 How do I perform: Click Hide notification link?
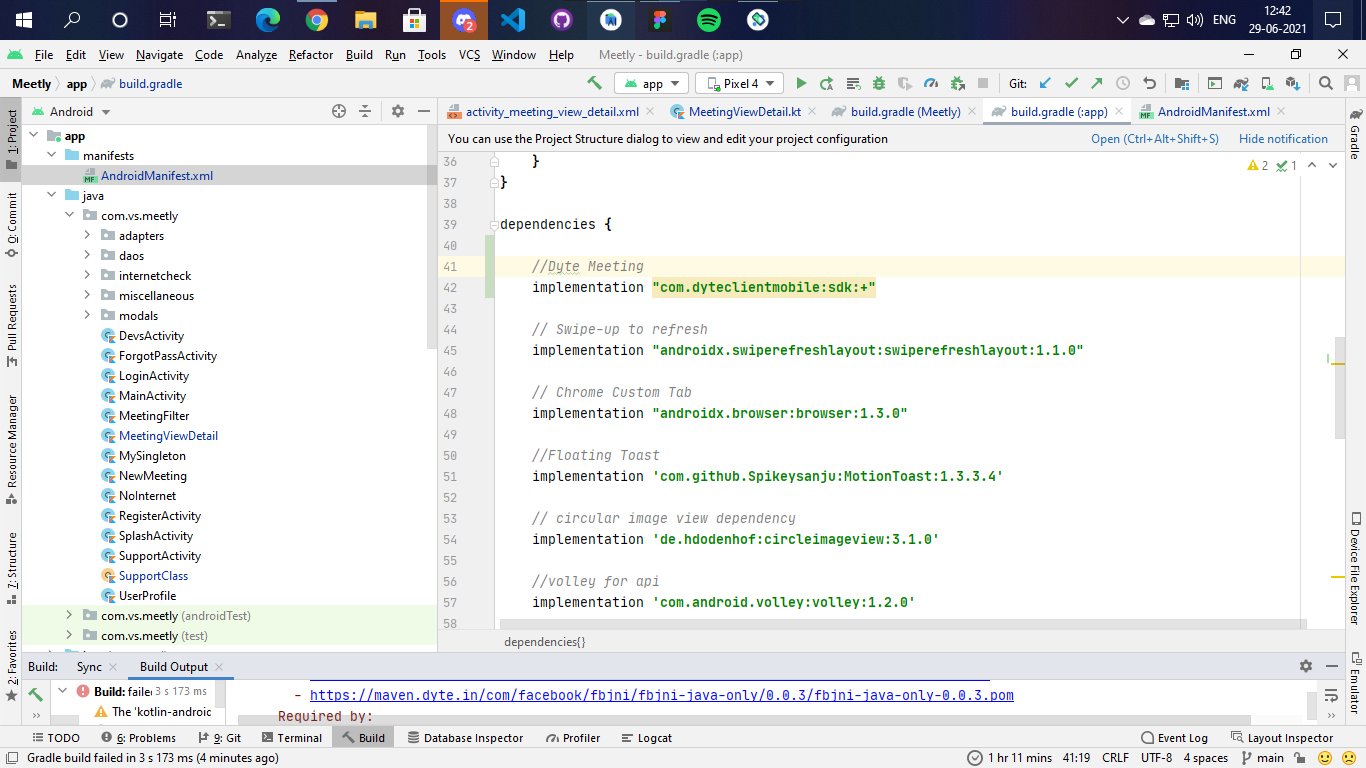(x=1283, y=139)
